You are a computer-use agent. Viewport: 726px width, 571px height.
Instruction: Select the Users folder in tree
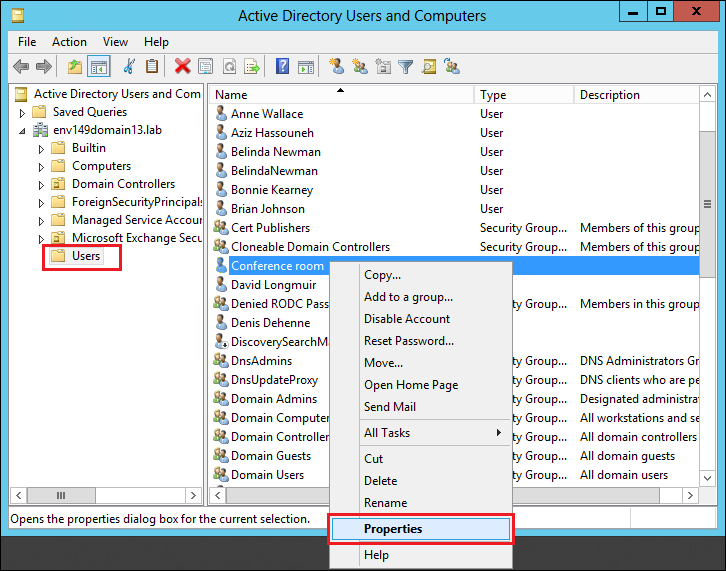coord(77,256)
